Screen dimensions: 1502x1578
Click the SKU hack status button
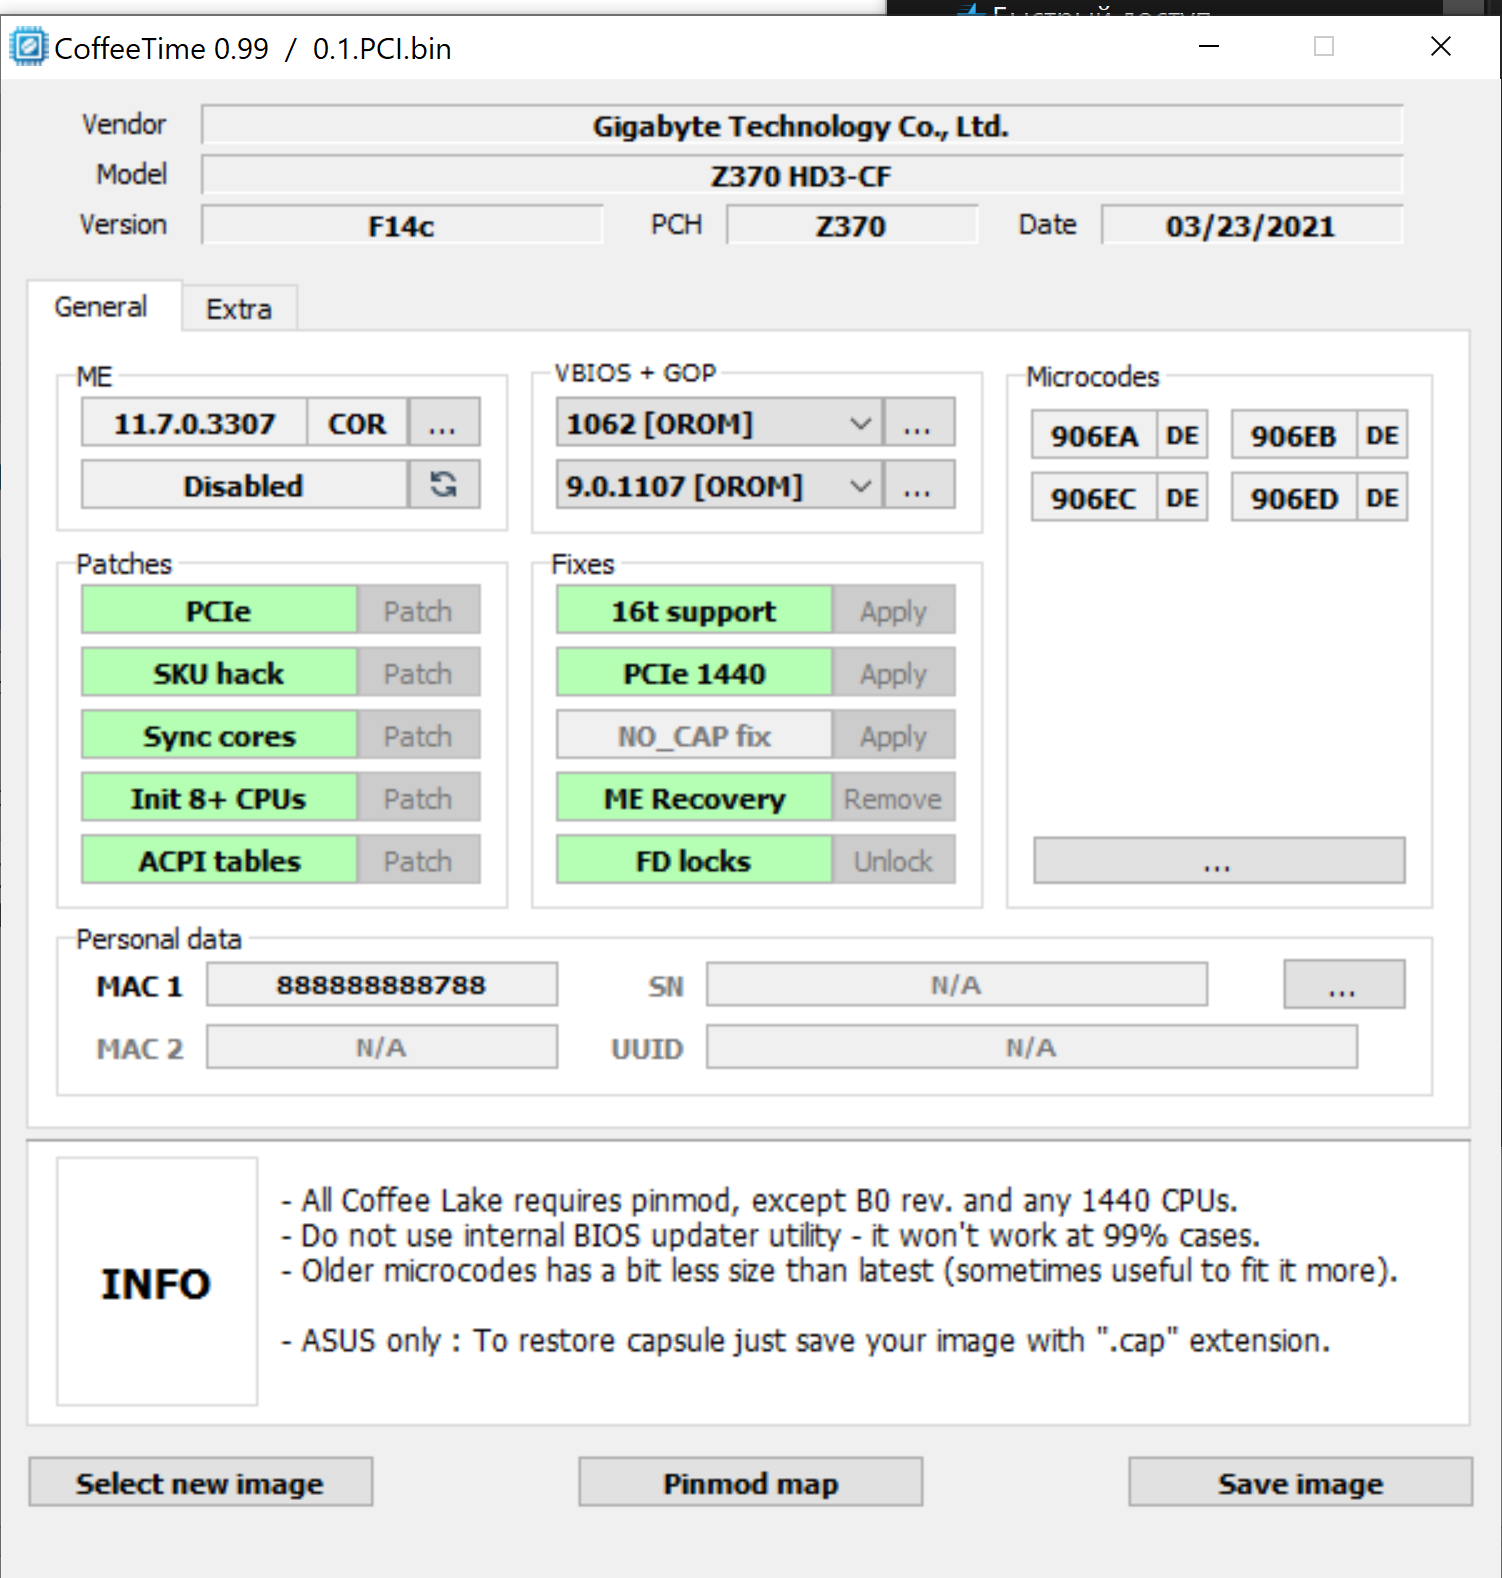click(x=219, y=673)
